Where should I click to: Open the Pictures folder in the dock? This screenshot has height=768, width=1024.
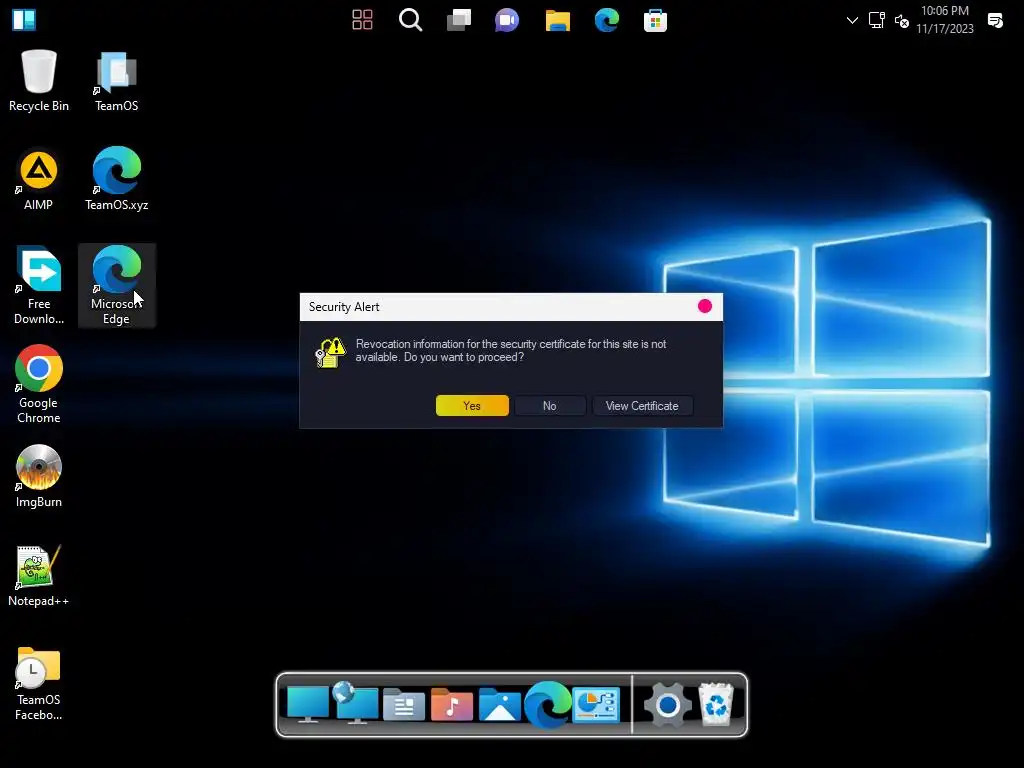click(500, 704)
